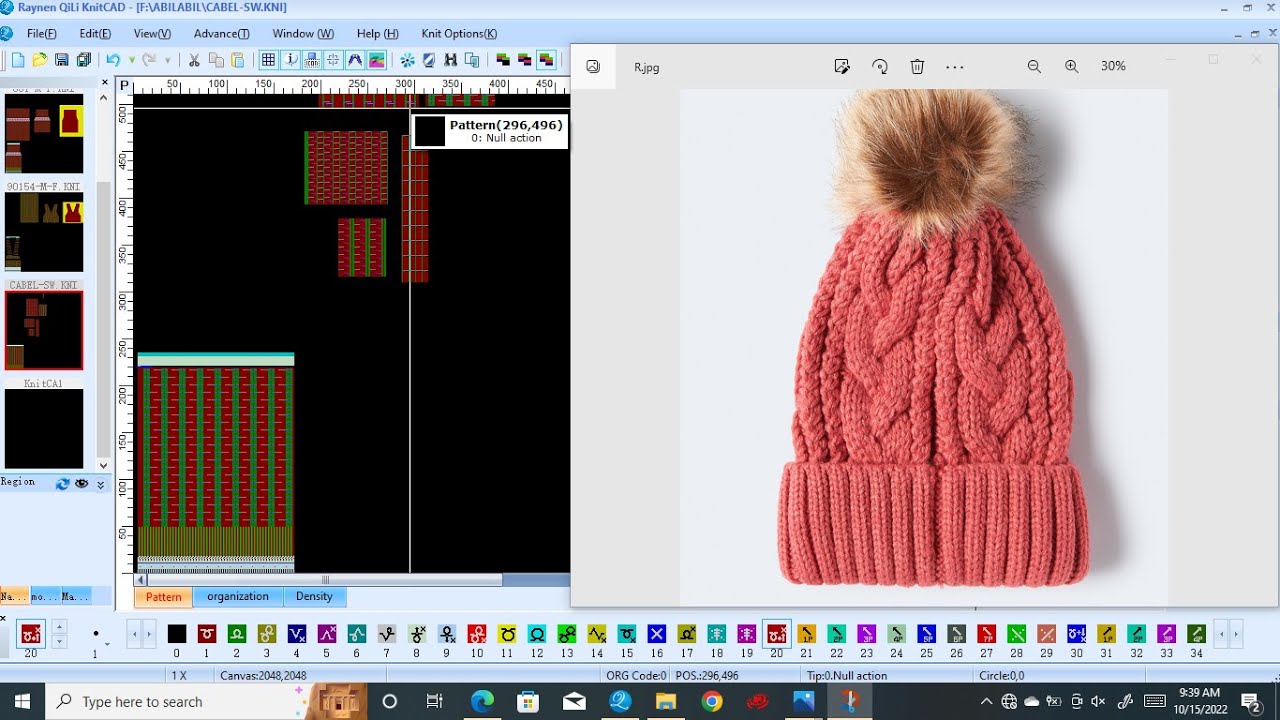Select the CABEL-SW.KNI thumbnail

tap(44, 331)
